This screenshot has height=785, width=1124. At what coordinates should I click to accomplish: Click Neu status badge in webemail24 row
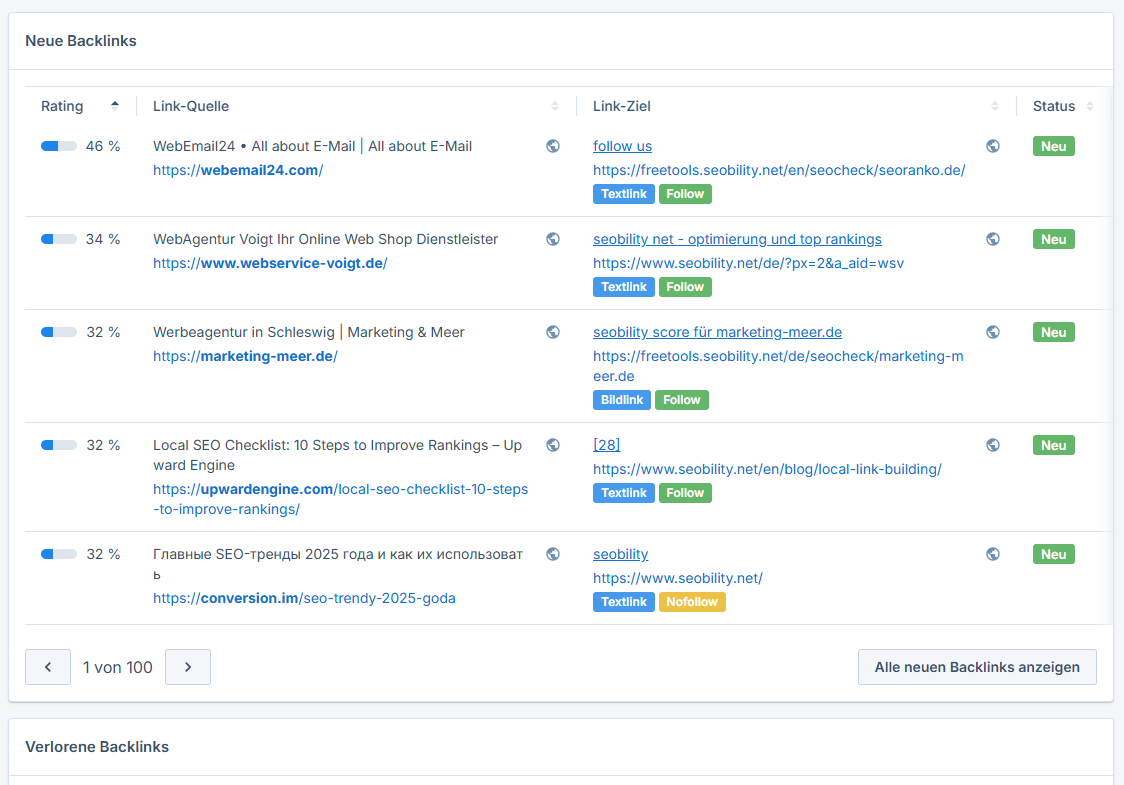click(1054, 146)
